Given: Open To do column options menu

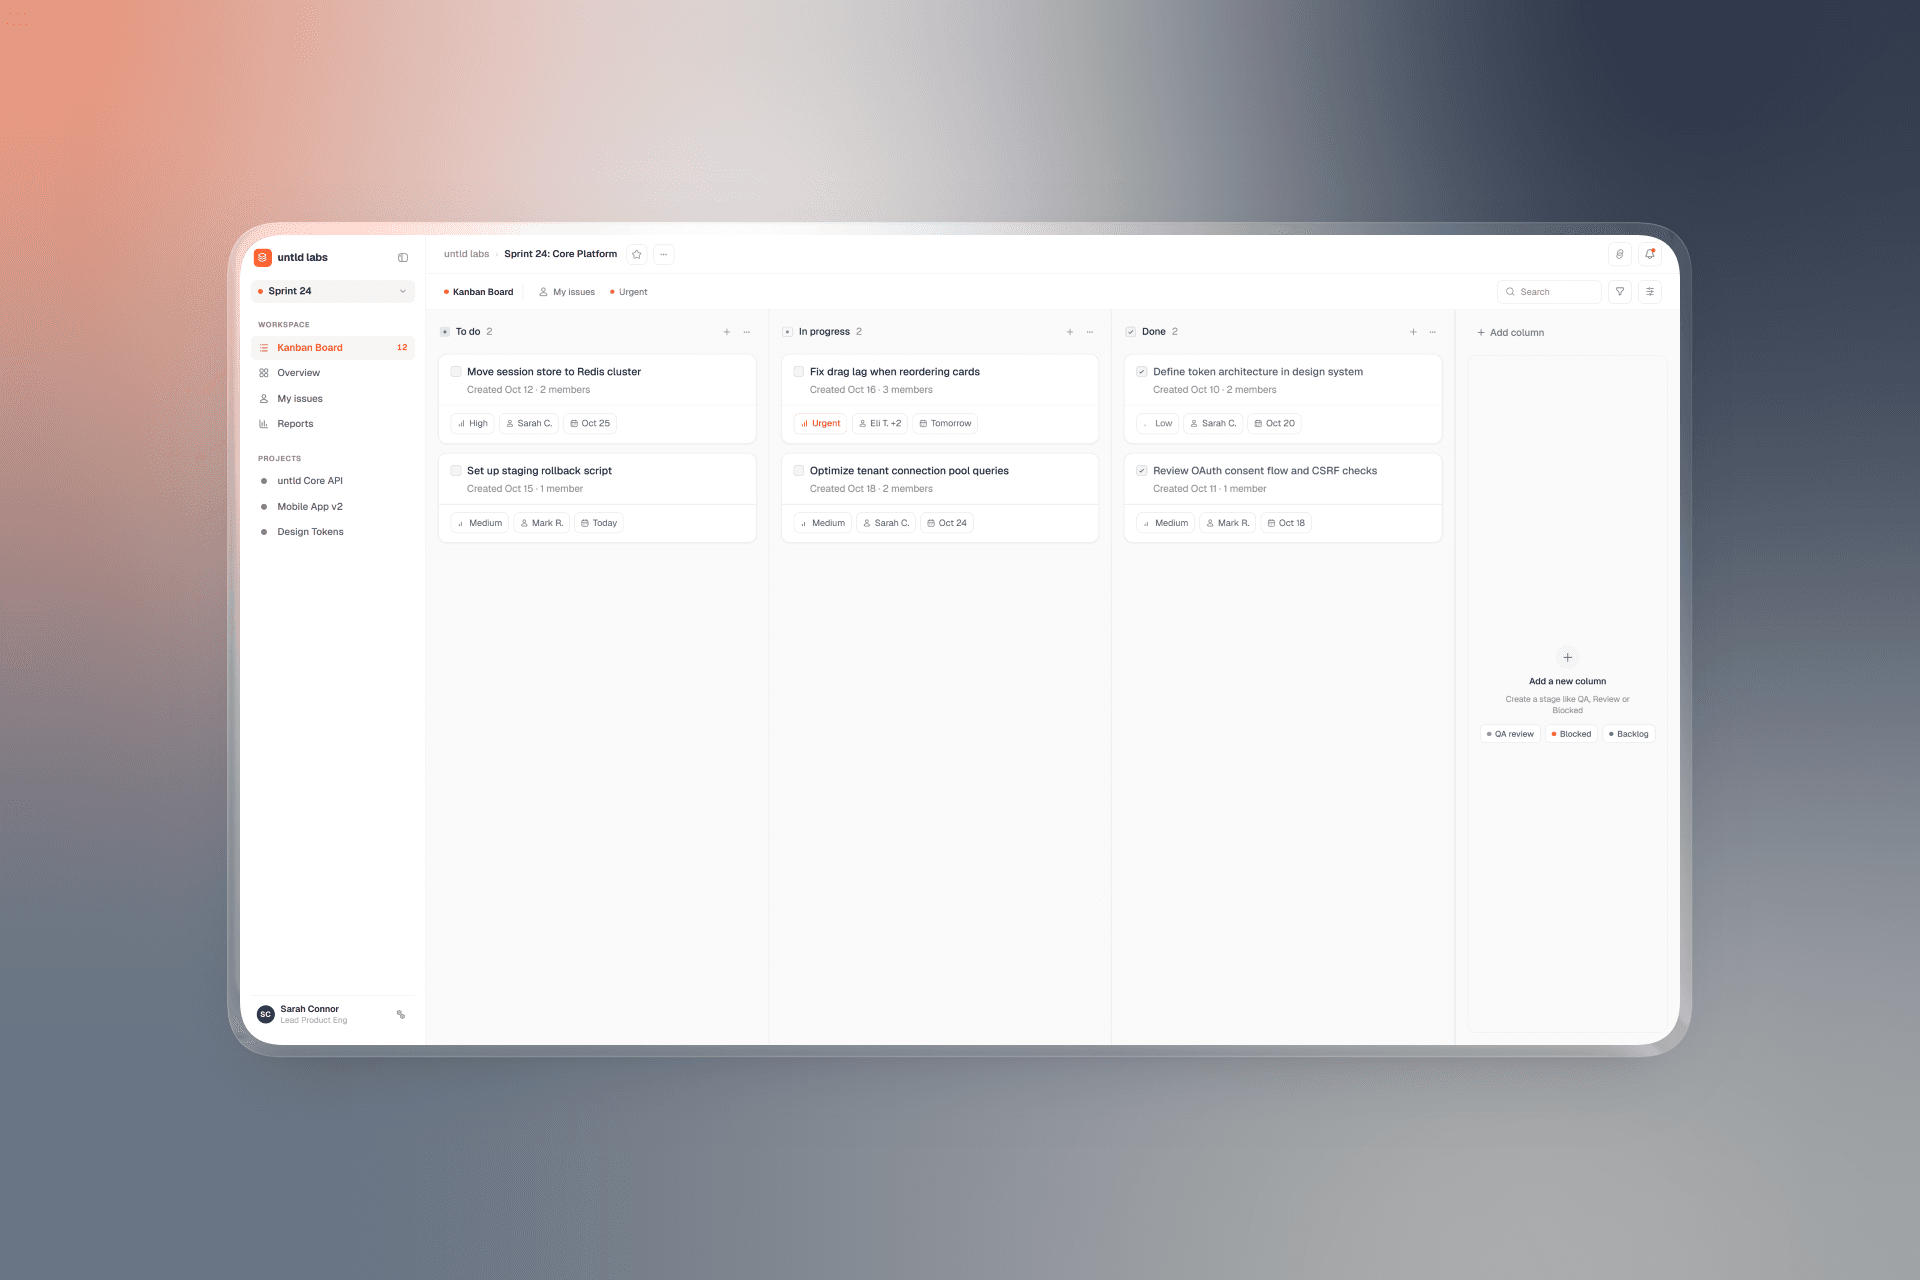Looking at the screenshot, I should pyautogui.click(x=747, y=332).
